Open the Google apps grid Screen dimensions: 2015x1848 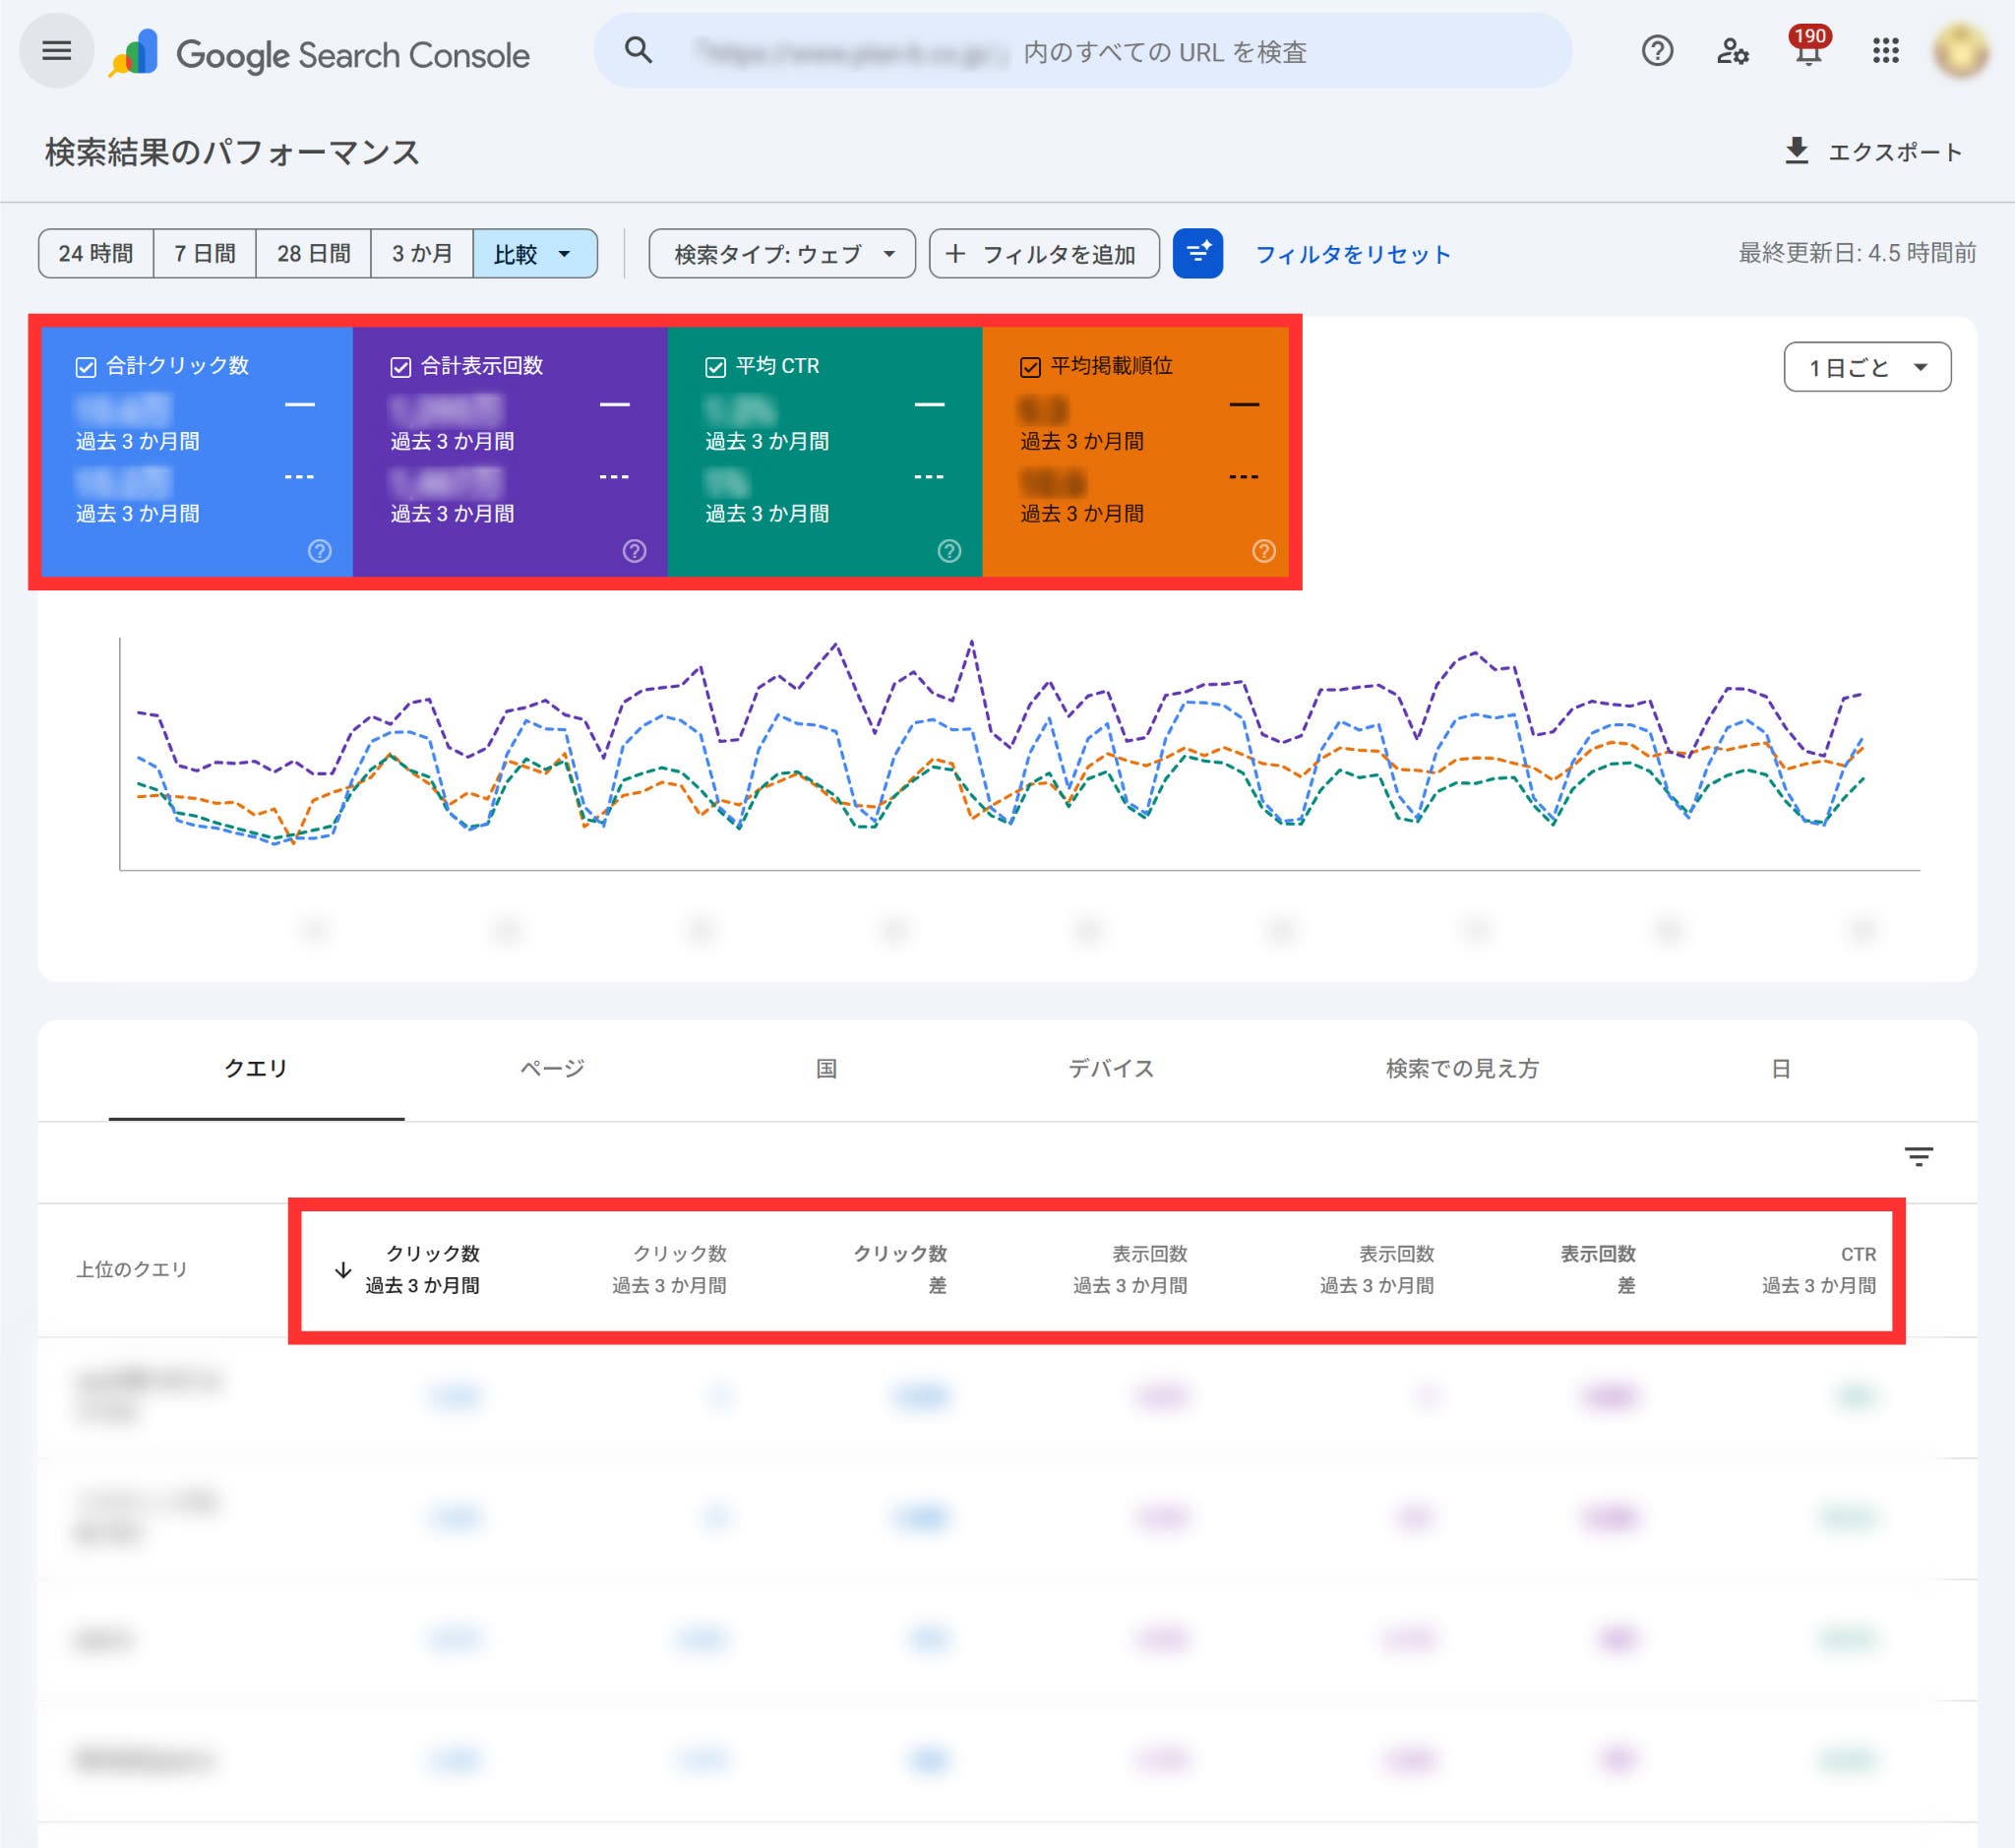pos(1885,50)
